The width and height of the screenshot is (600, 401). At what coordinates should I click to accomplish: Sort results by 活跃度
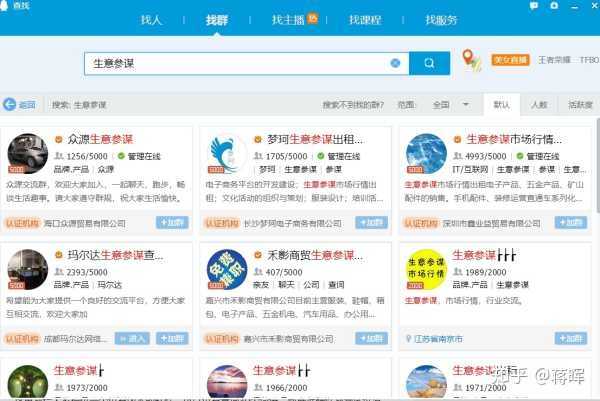coord(580,104)
